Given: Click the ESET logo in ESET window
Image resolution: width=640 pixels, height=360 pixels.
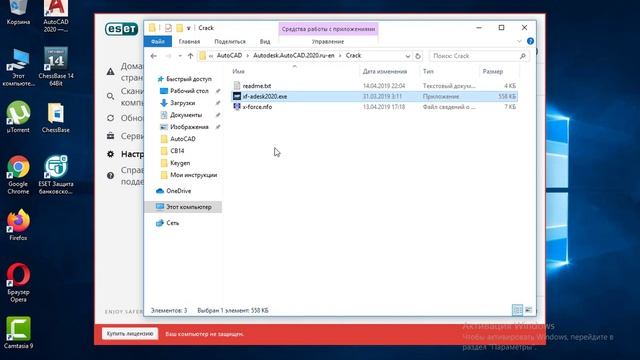Looking at the screenshot, I should click(122, 29).
